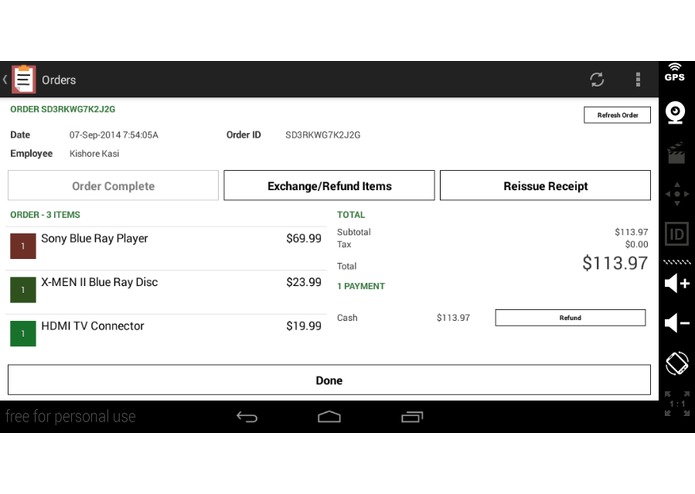The image size is (695, 494).
Task: Refund the Cash payment
Action: (570, 318)
